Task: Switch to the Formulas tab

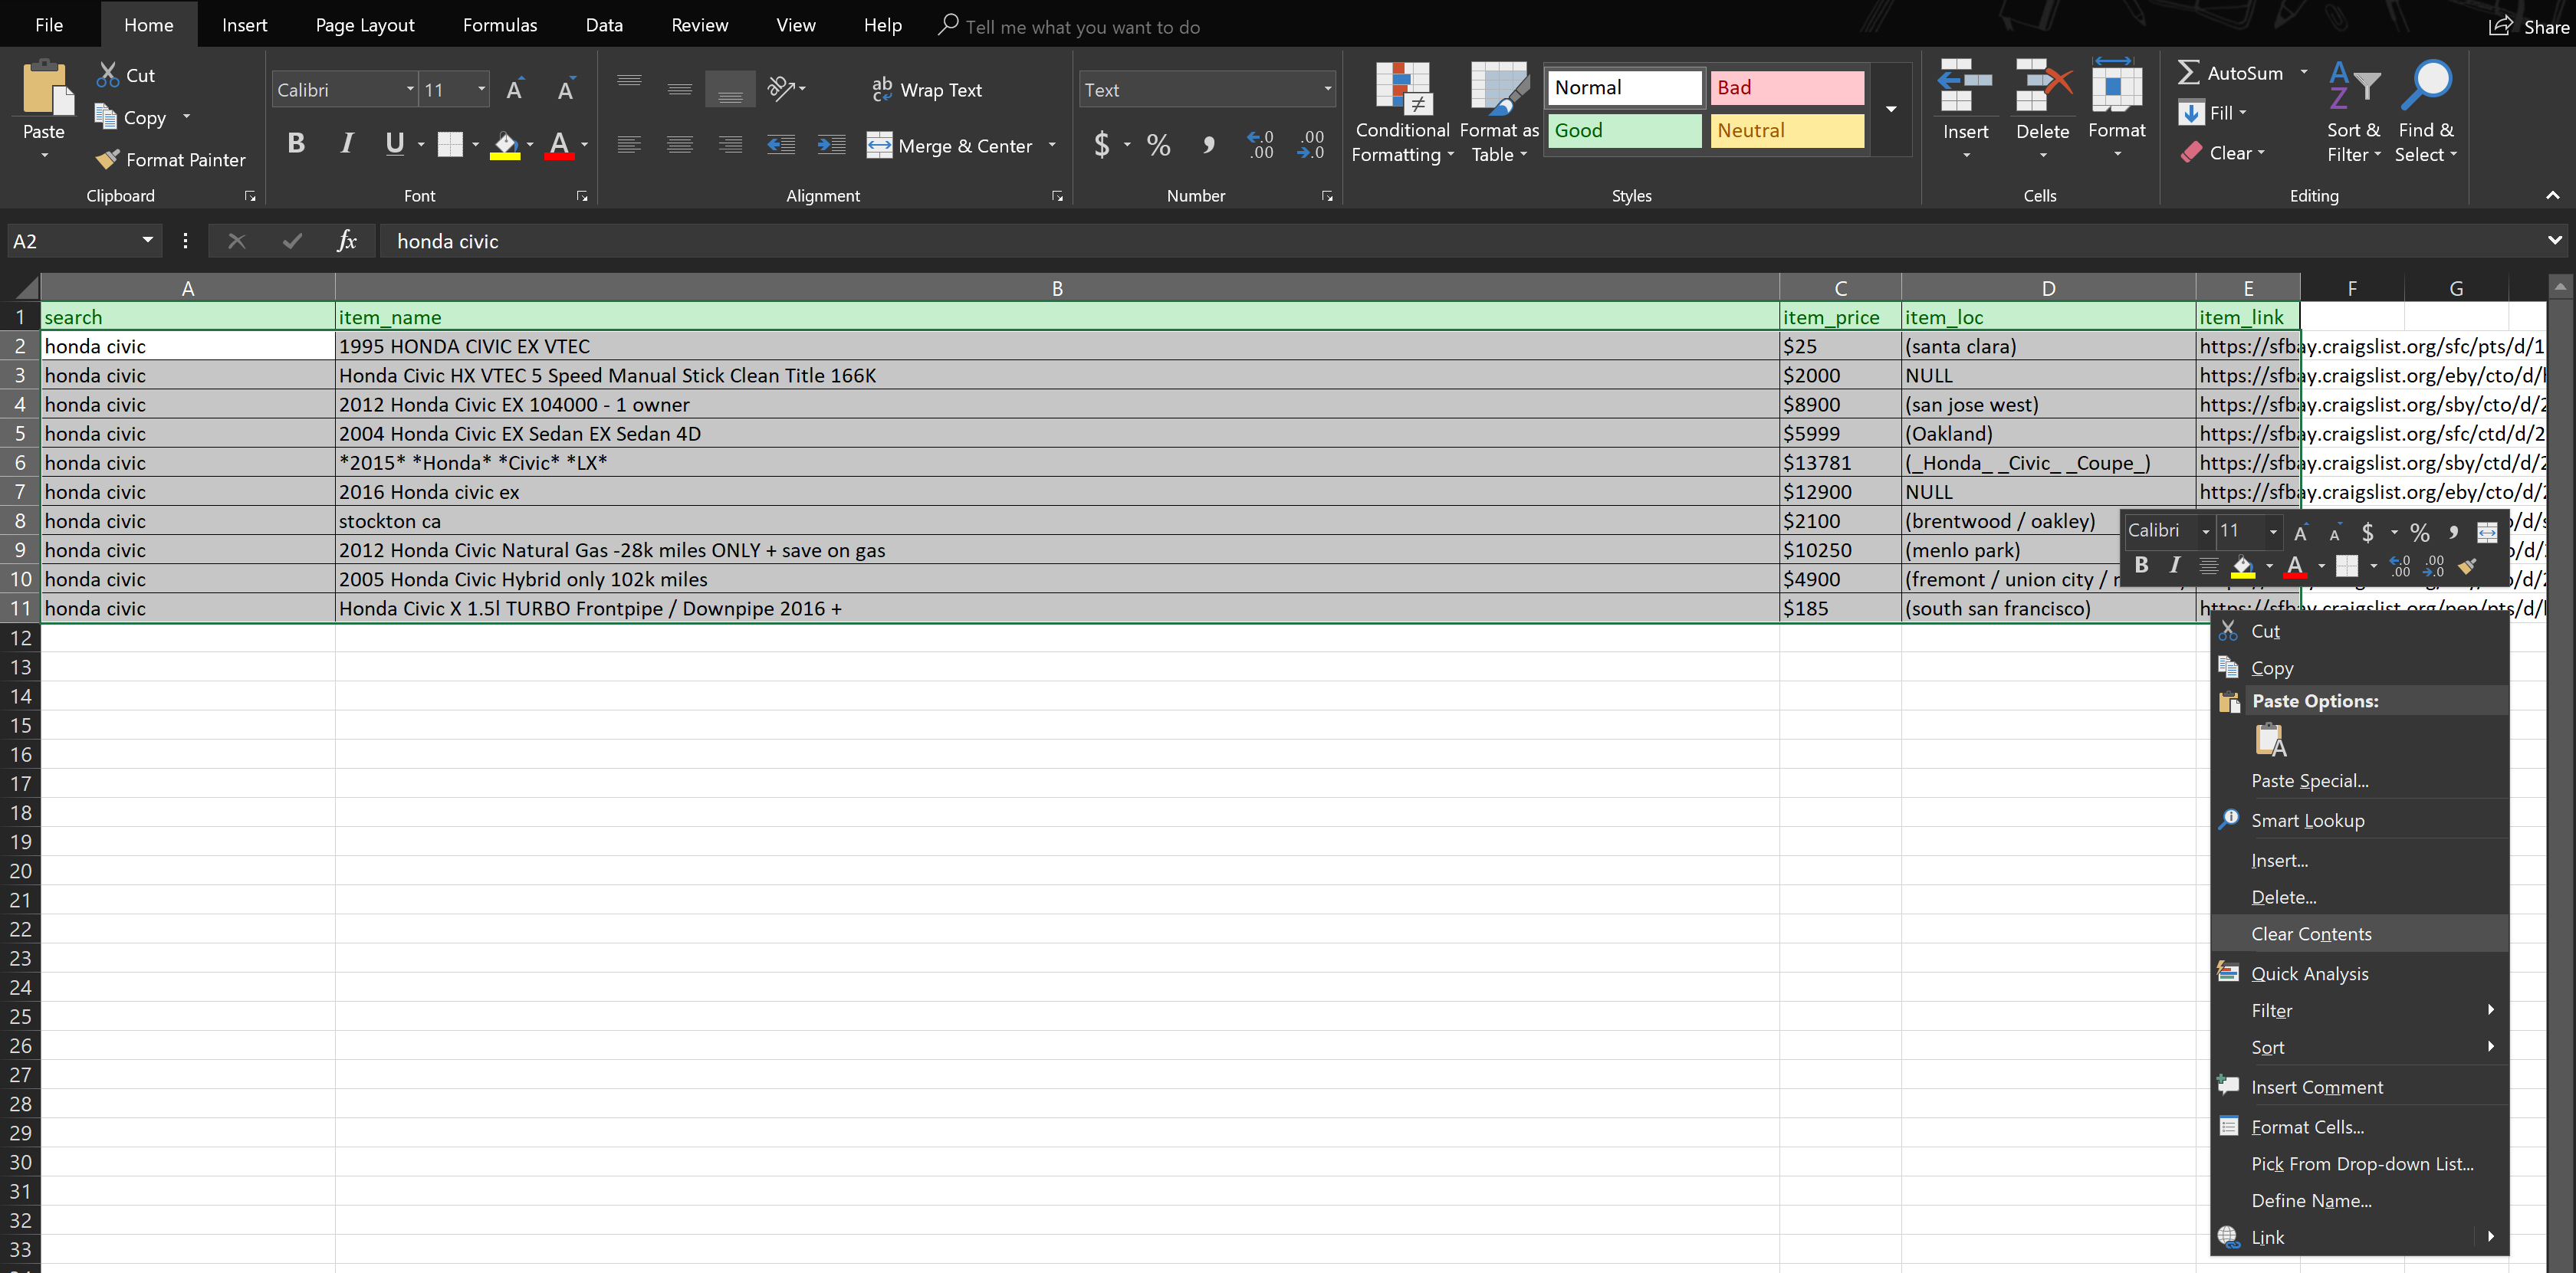Action: point(500,25)
